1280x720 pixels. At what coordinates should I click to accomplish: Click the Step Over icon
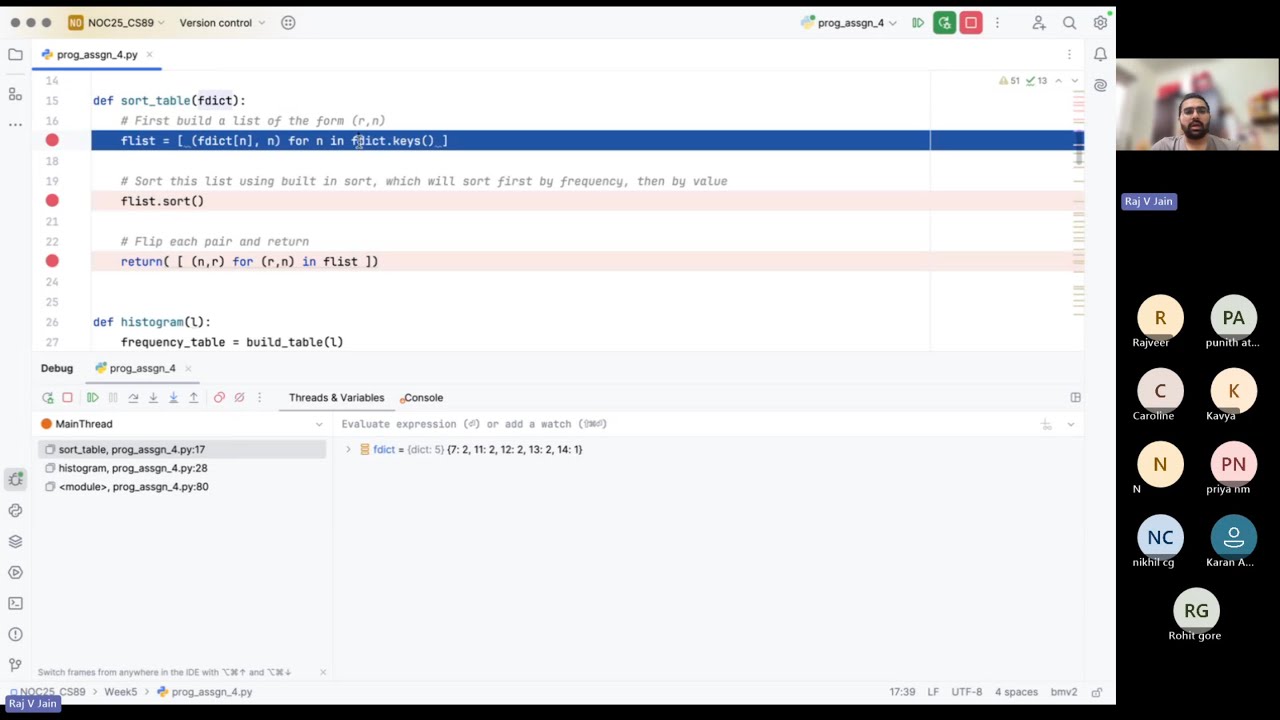coord(133,398)
